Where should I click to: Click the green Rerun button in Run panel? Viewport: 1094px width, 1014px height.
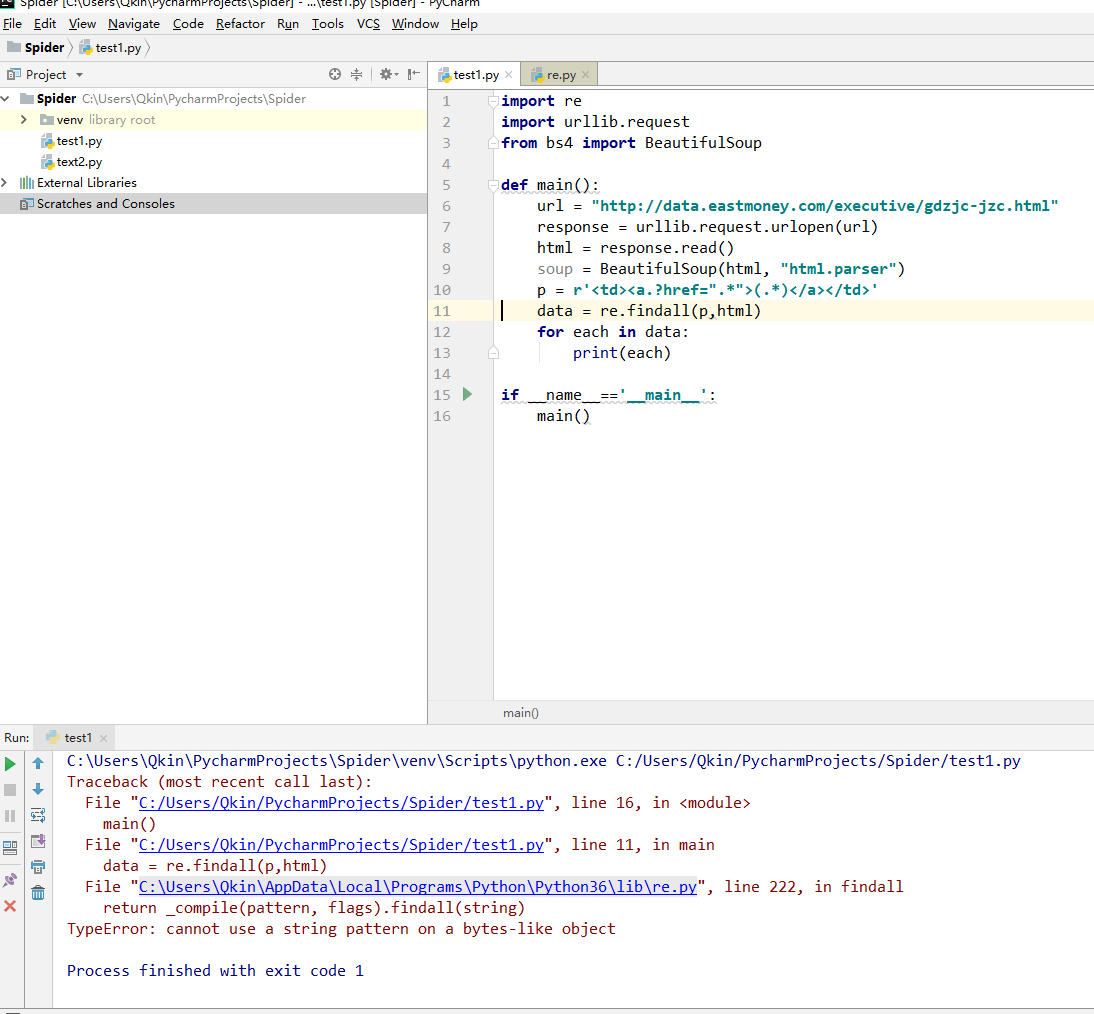pyautogui.click(x=10, y=764)
